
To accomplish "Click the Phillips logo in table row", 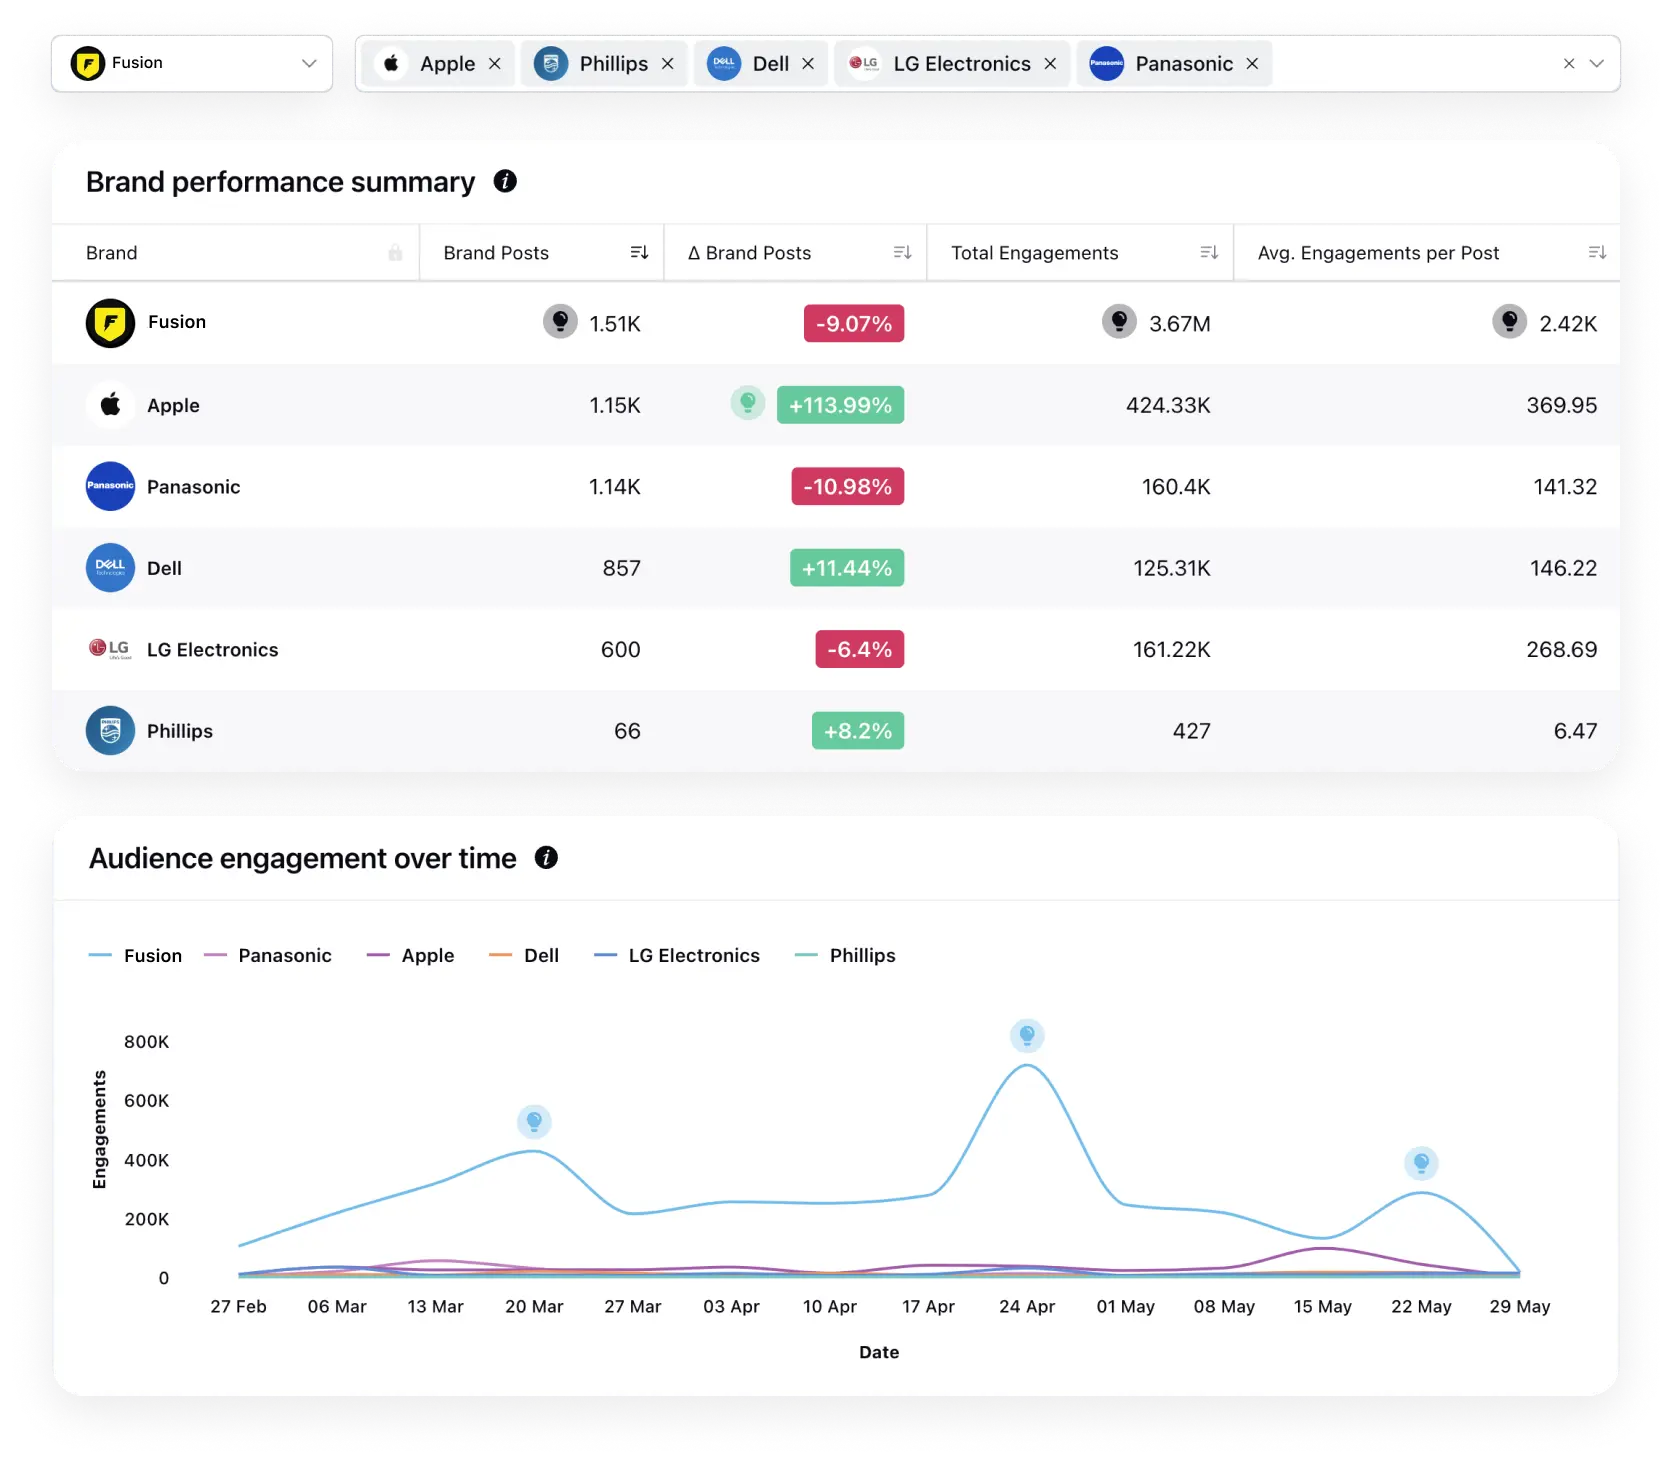I will pyautogui.click(x=110, y=731).
